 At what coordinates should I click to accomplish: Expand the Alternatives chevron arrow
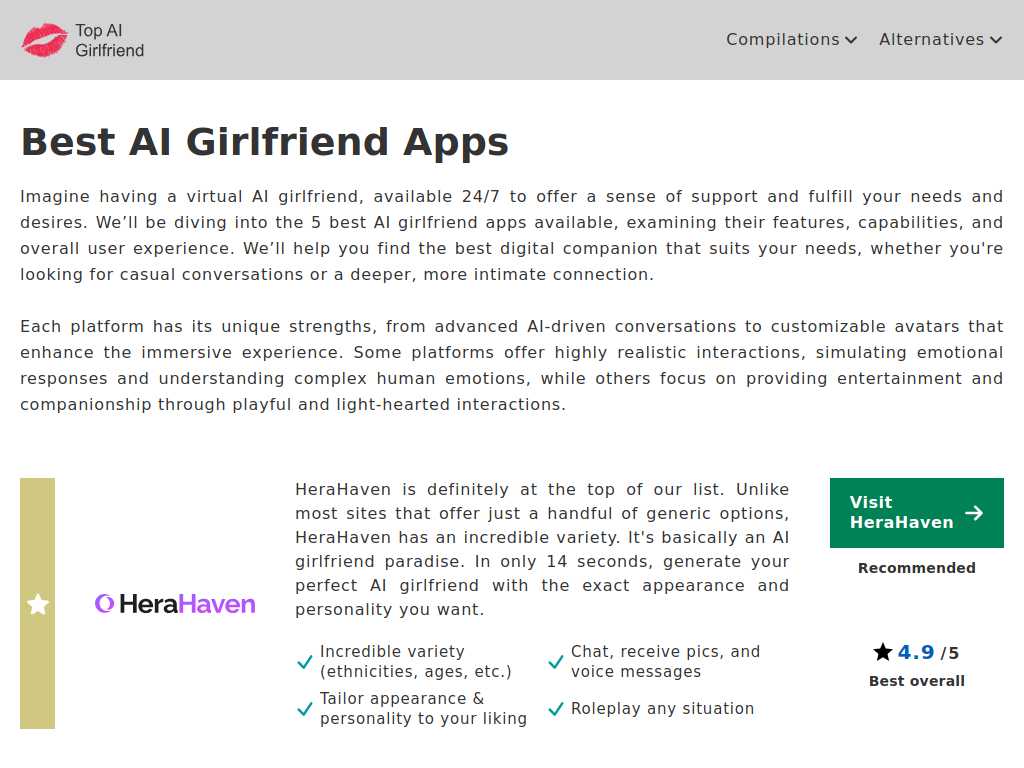(995, 40)
